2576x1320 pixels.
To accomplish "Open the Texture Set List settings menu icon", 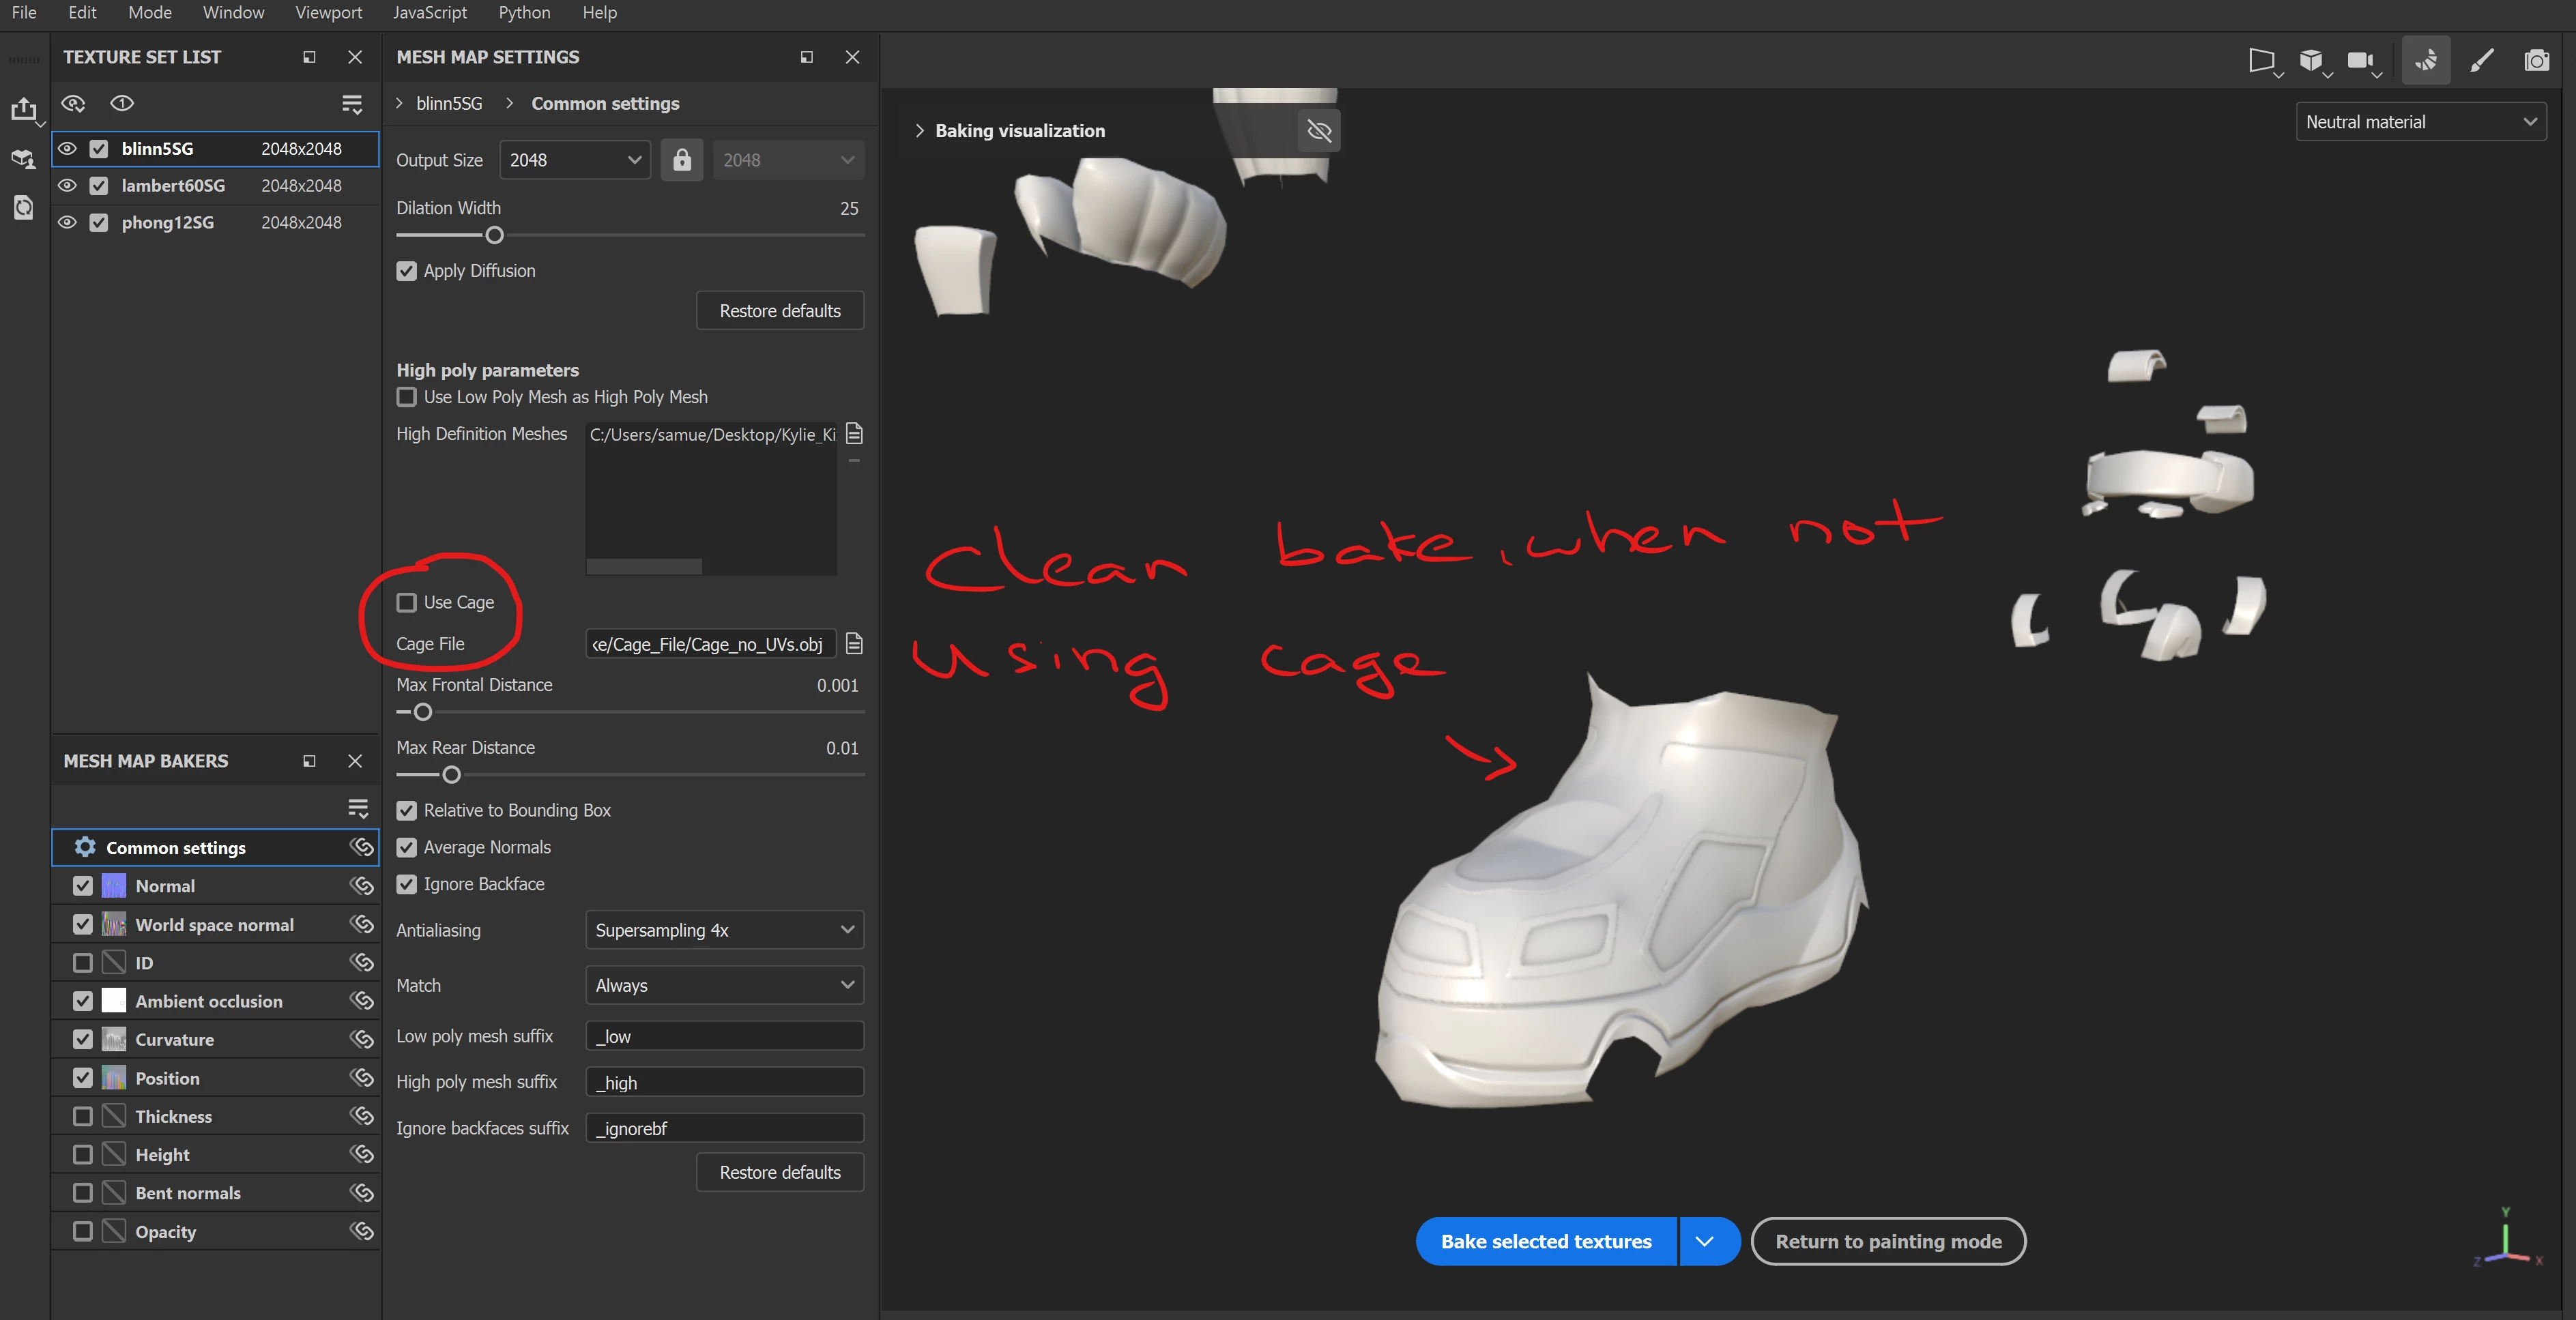I will coord(352,104).
